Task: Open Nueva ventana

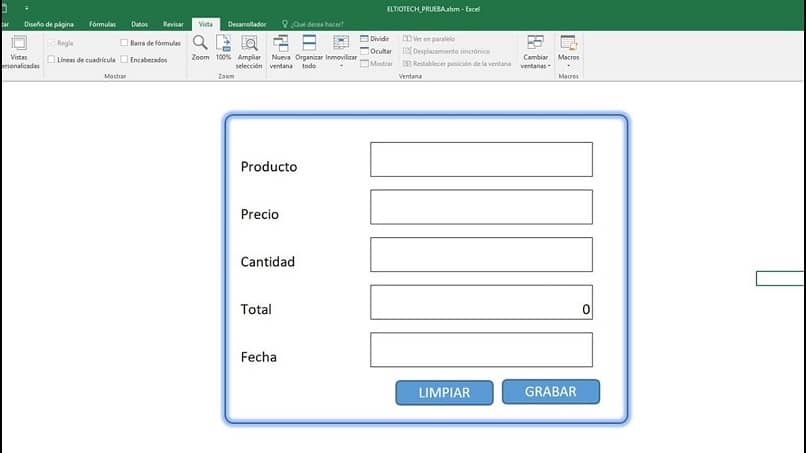Action: pyautogui.click(x=281, y=52)
